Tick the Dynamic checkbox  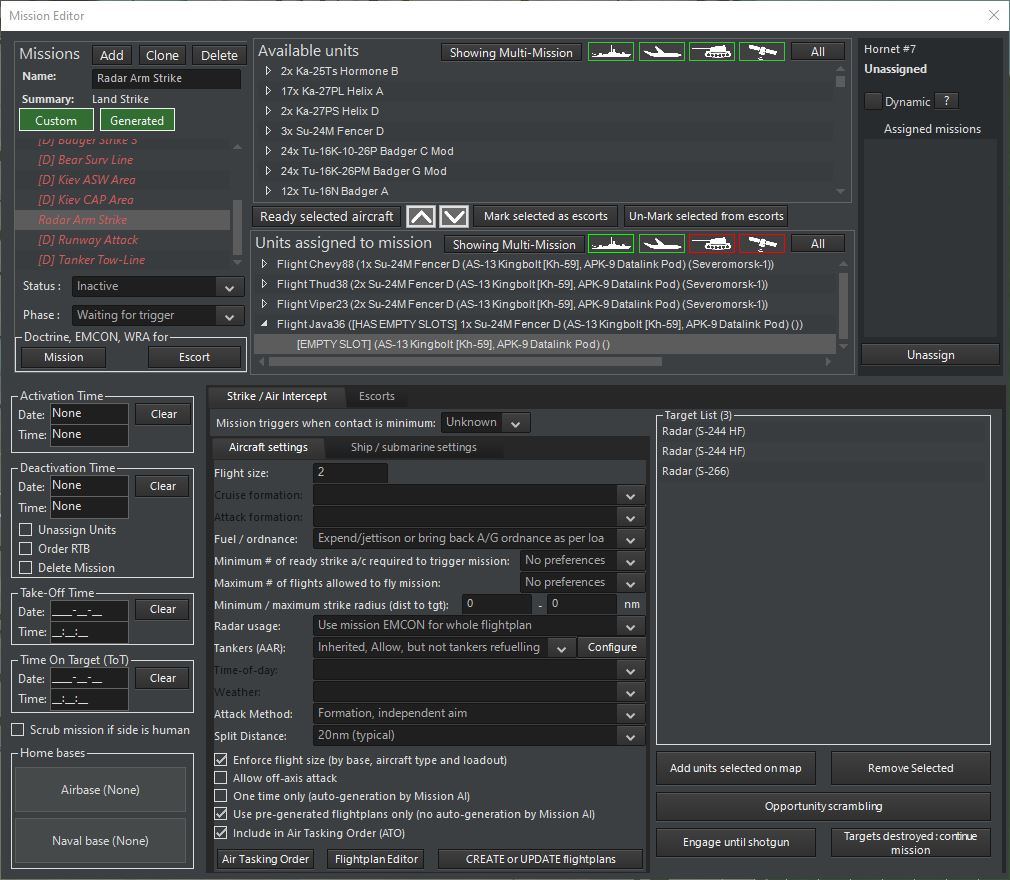tap(874, 101)
